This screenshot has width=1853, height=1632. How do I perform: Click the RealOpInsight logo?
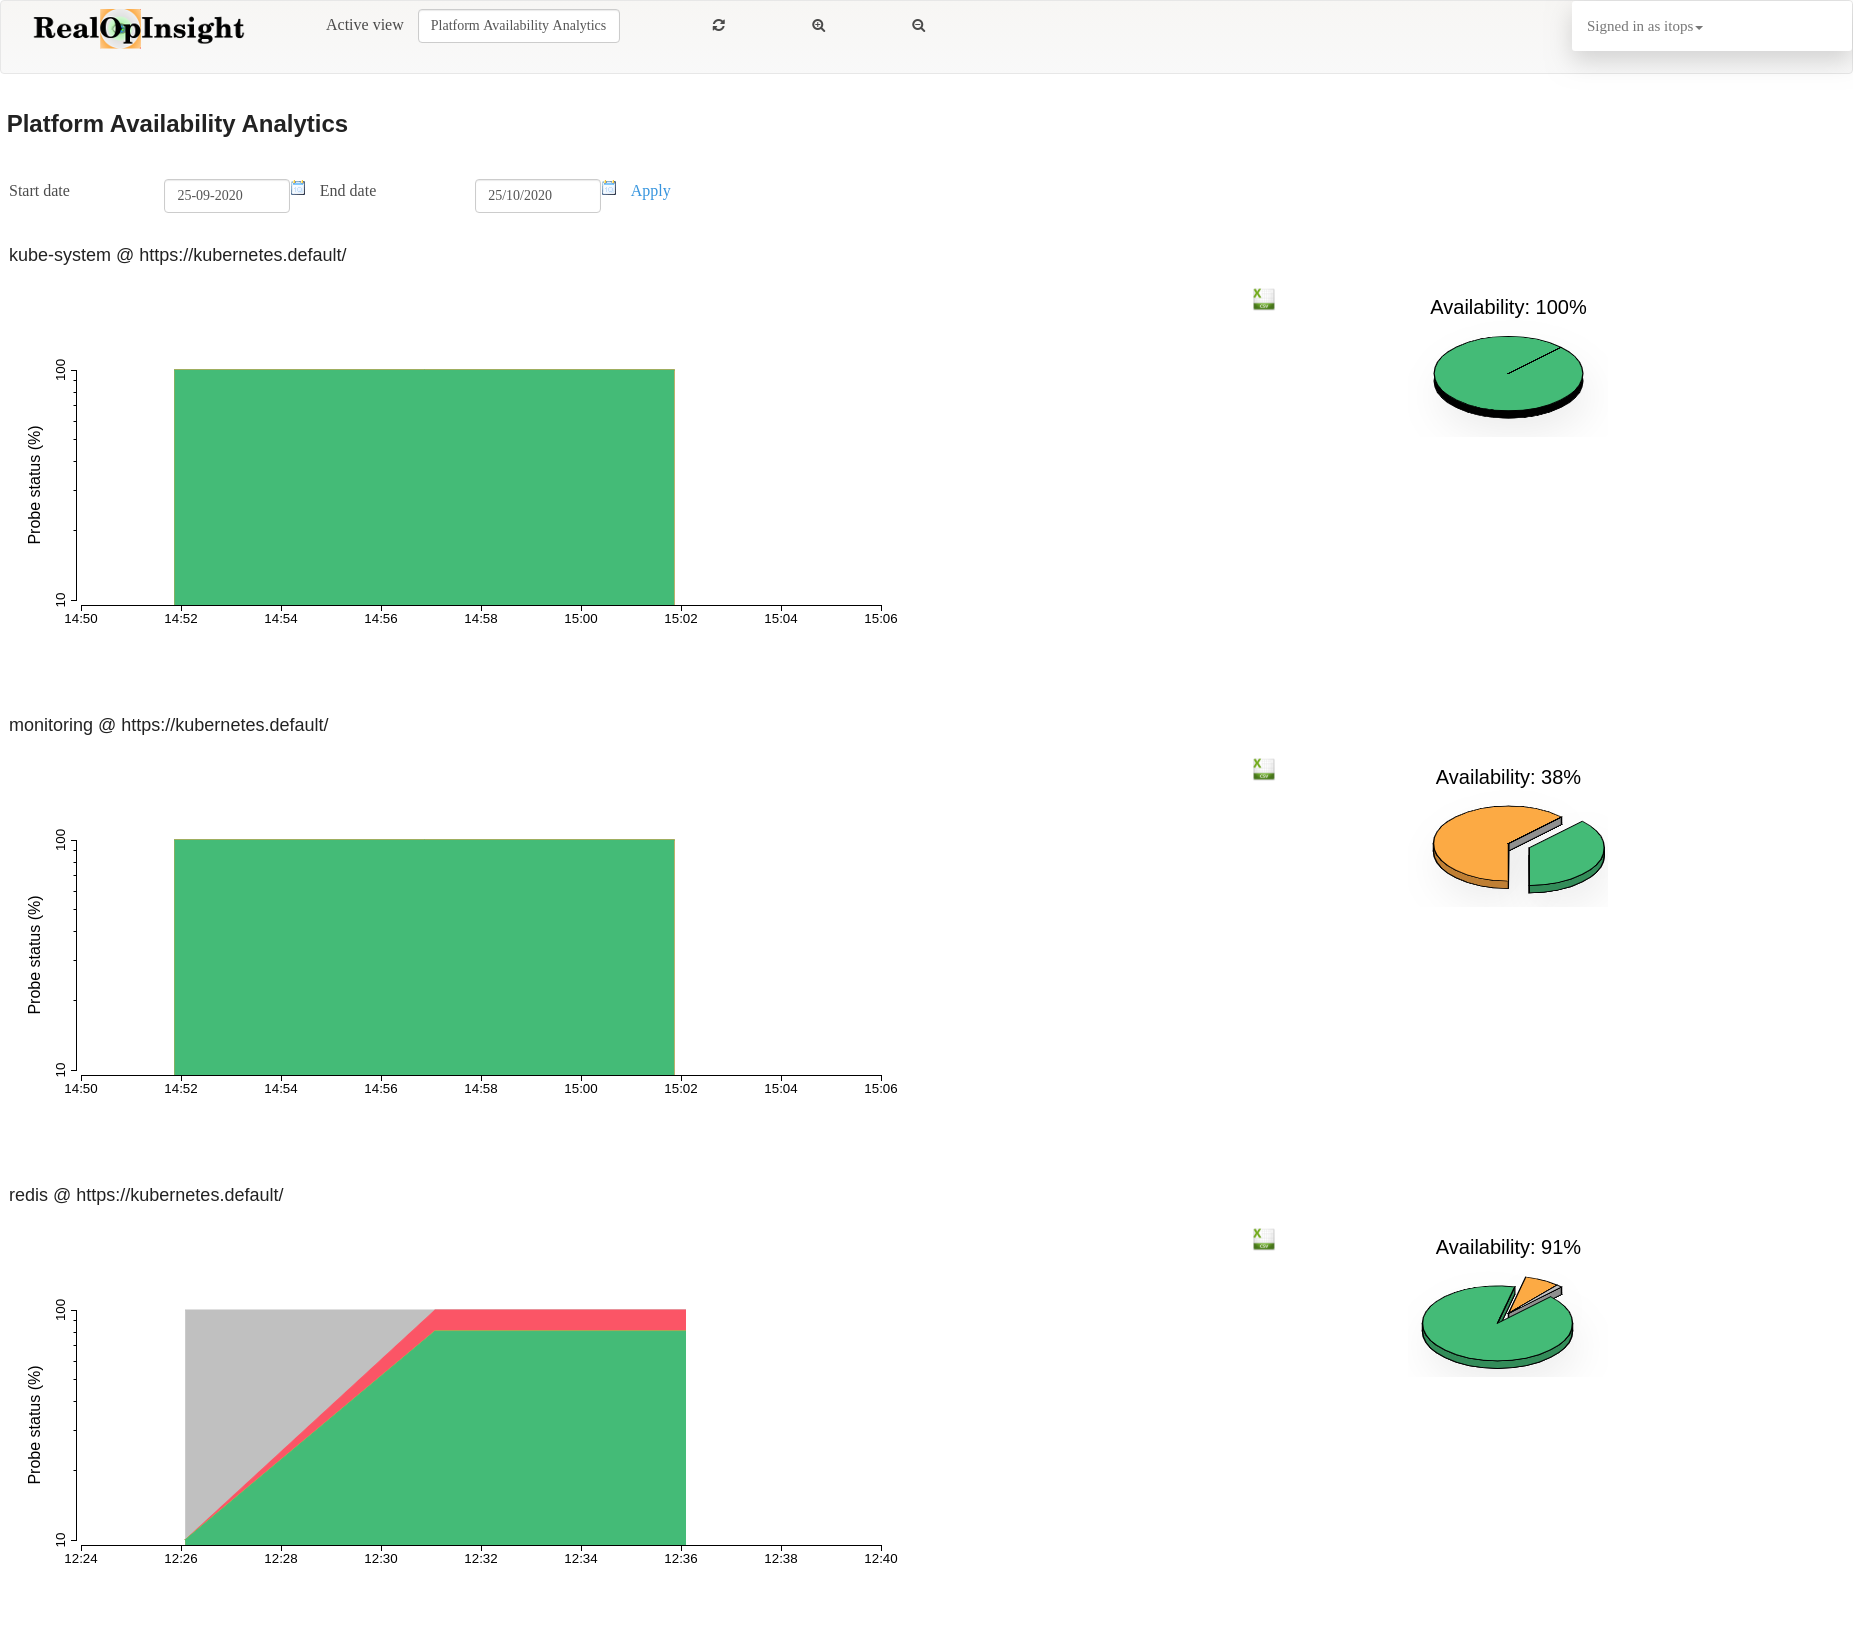[x=139, y=28]
